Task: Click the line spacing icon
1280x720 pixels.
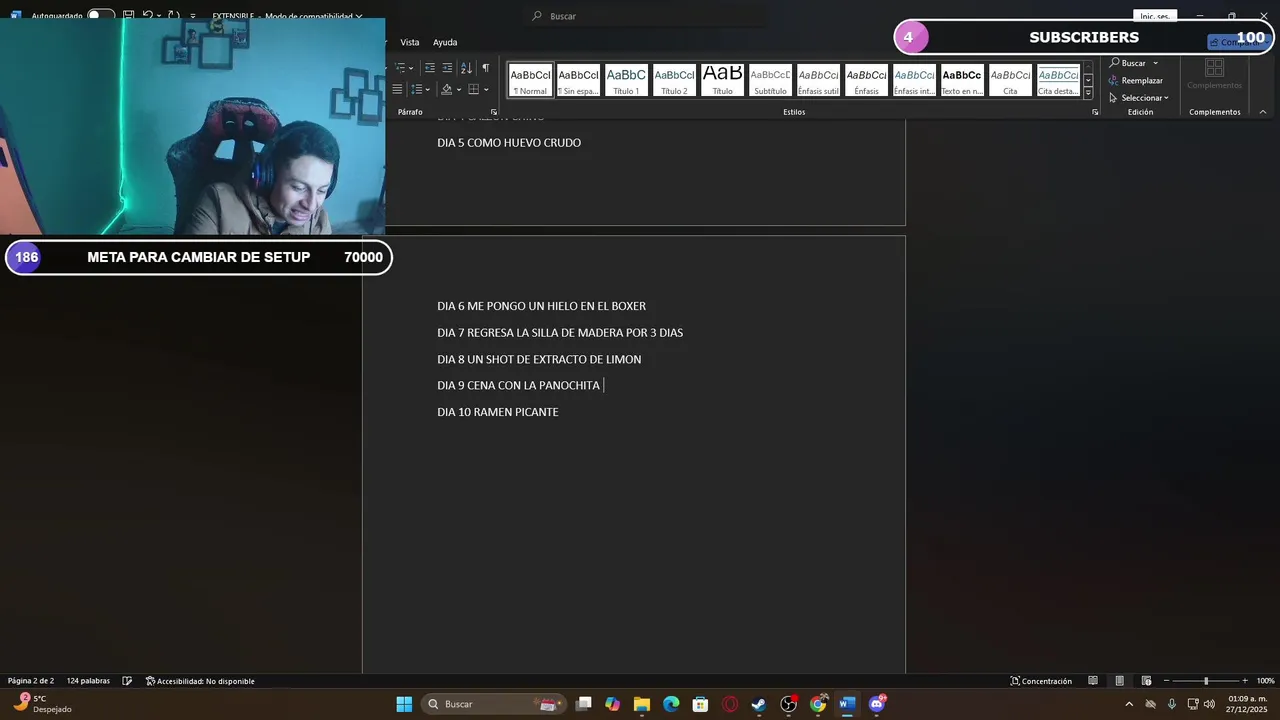Action: pyautogui.click(x=416, y=90)
